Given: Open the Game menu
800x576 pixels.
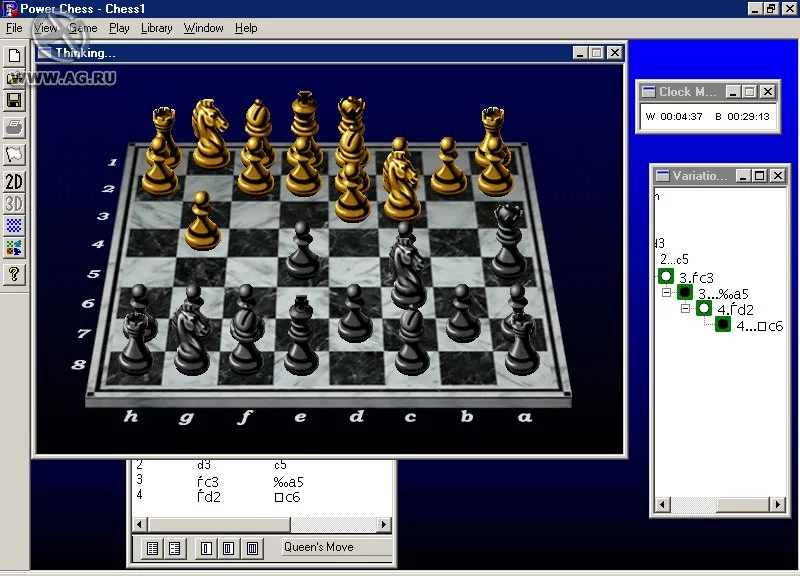Looking at the screenshot, I should (x=83, y=28).
